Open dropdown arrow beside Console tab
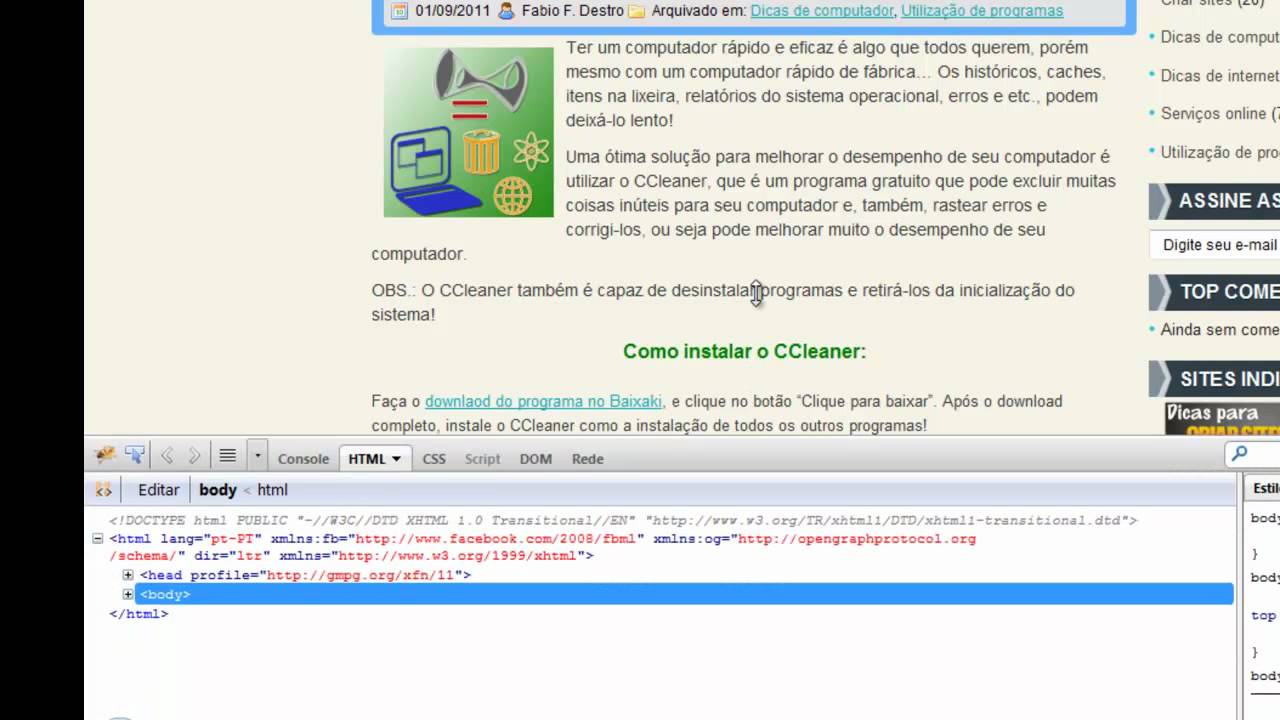This screenshot has width=1280, height=720. pyautogui.click(x=257, y=456)
